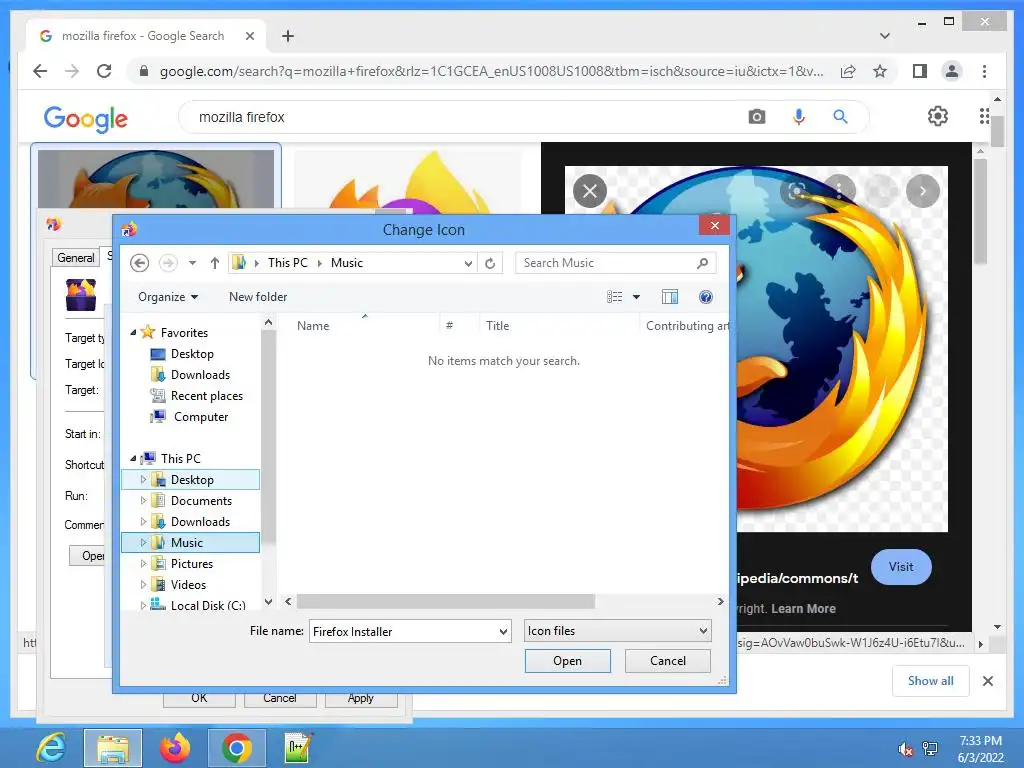Refresh the Music folder listing
This screenshot has width=1024, height=768.
490,263
